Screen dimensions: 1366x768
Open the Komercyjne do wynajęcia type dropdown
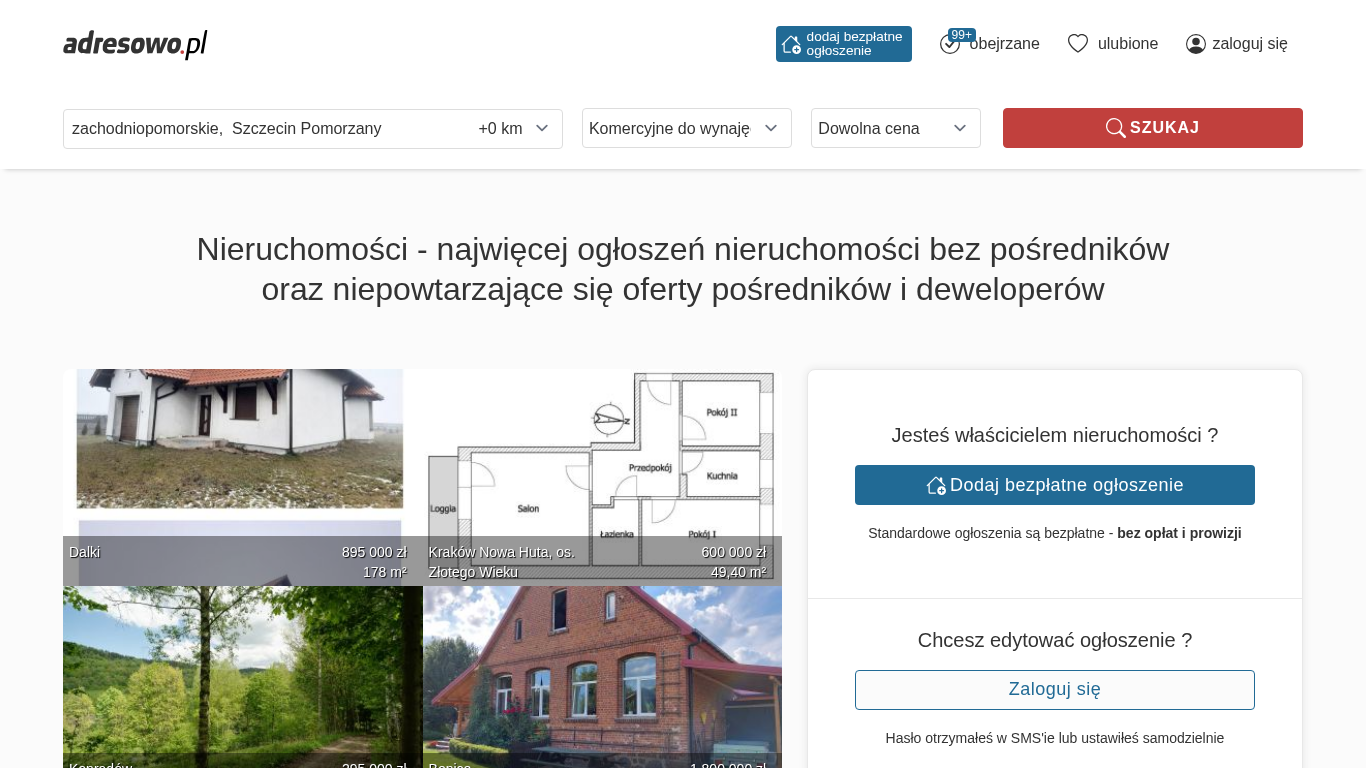point(686,128)
